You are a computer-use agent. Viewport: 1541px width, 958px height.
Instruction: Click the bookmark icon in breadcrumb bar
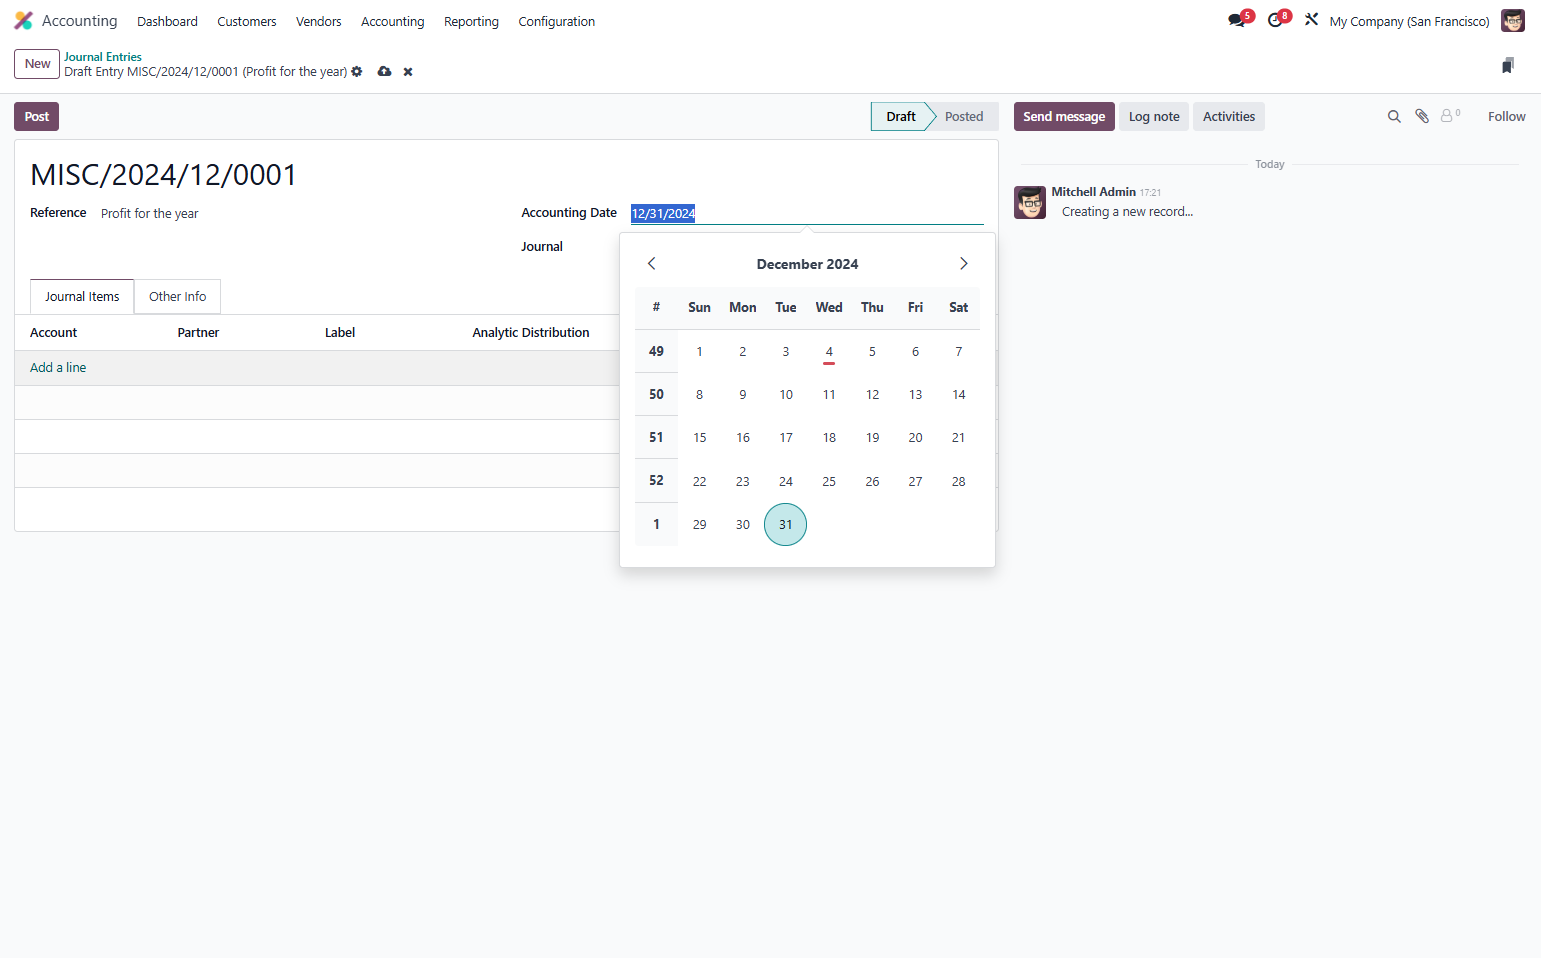[1508, 65]
